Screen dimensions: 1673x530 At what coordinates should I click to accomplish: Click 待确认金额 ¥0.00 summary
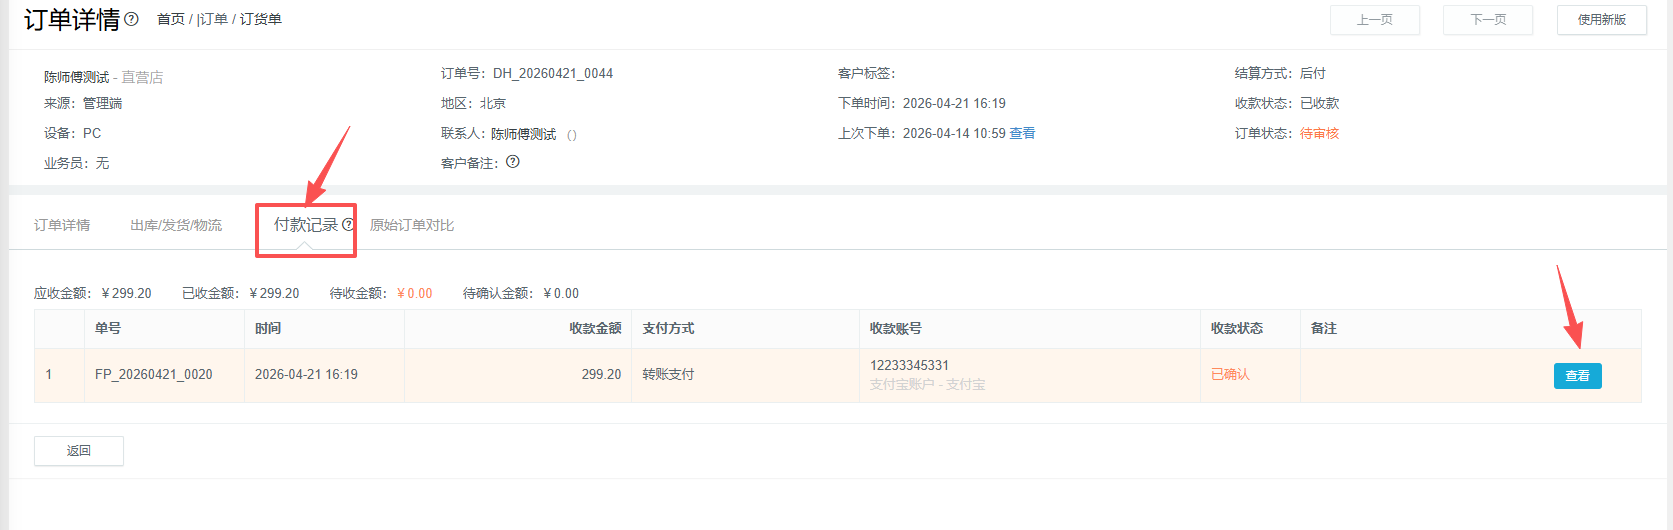(x=521, y=293)
